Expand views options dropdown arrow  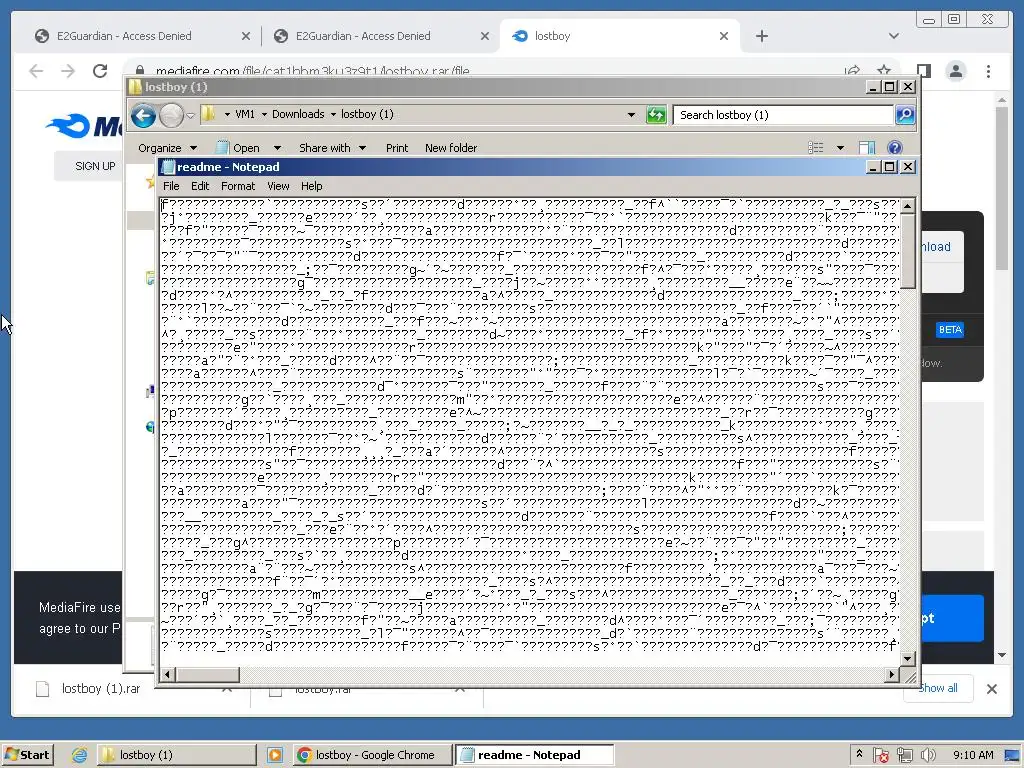[840, 148]
